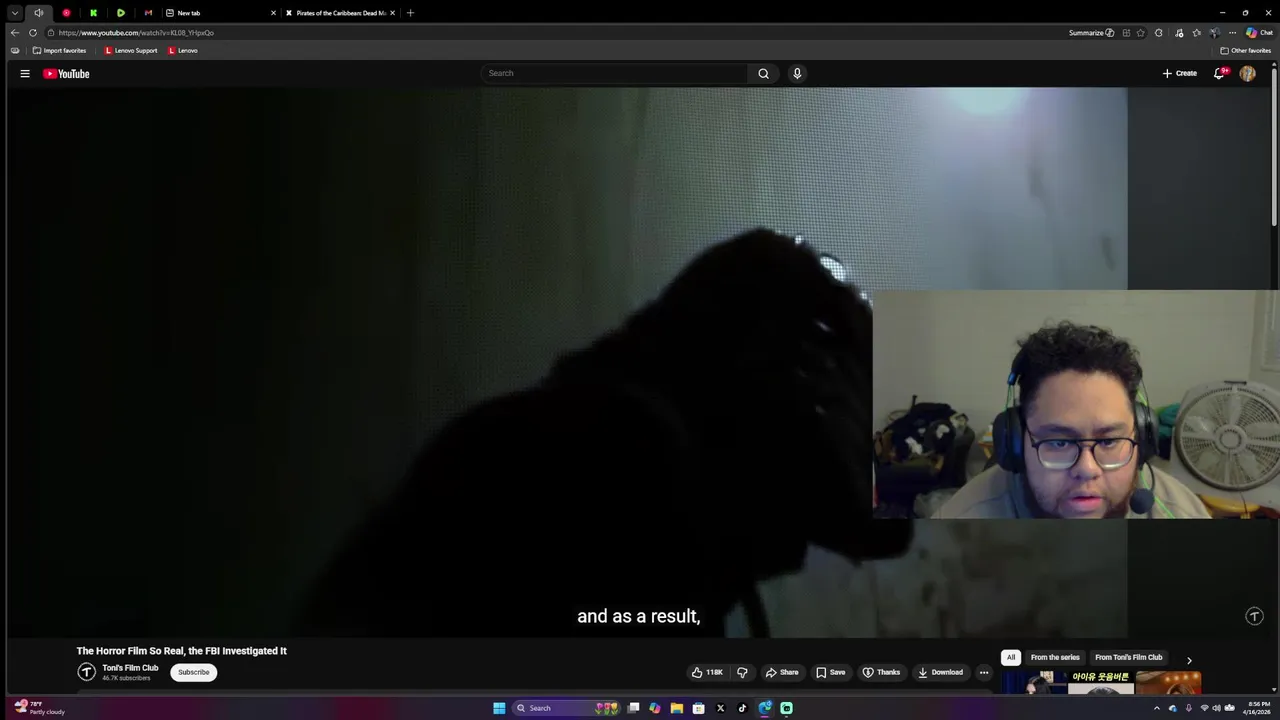Open the split screen/apps icon in address bar
The height and width of the screenshot is (720, 1280).
pos(1126,33)
